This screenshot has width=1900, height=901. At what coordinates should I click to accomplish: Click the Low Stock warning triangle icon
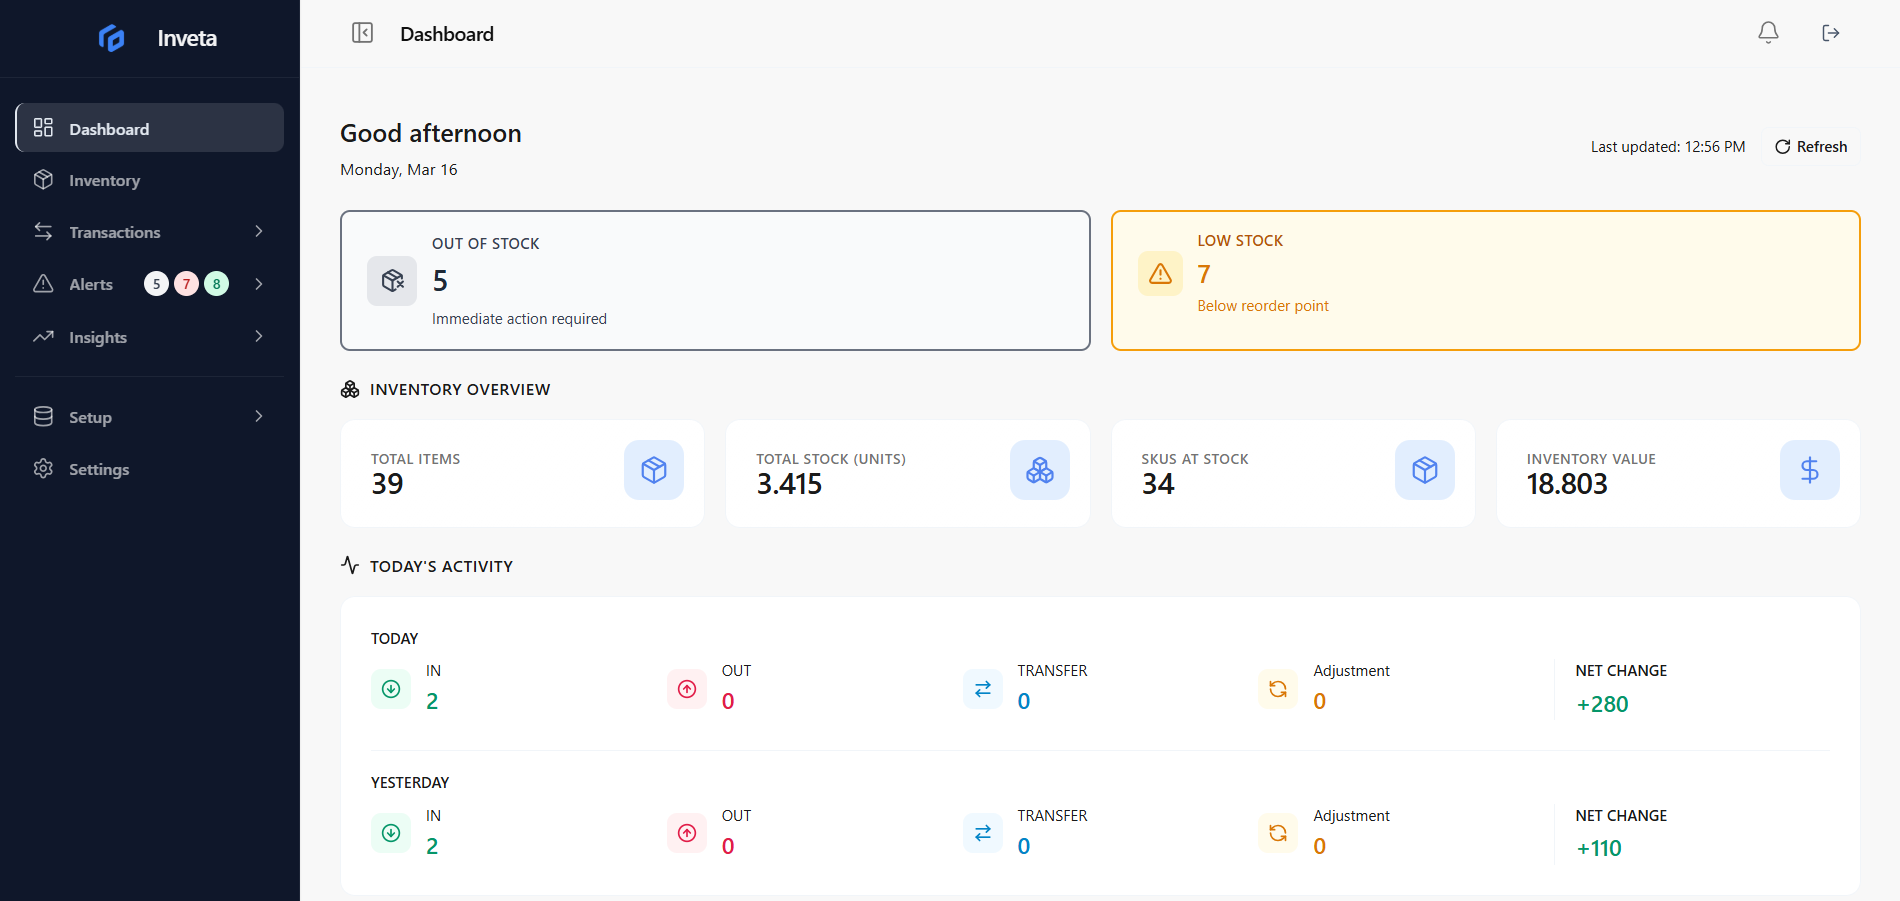click(x=1160, y=274)
